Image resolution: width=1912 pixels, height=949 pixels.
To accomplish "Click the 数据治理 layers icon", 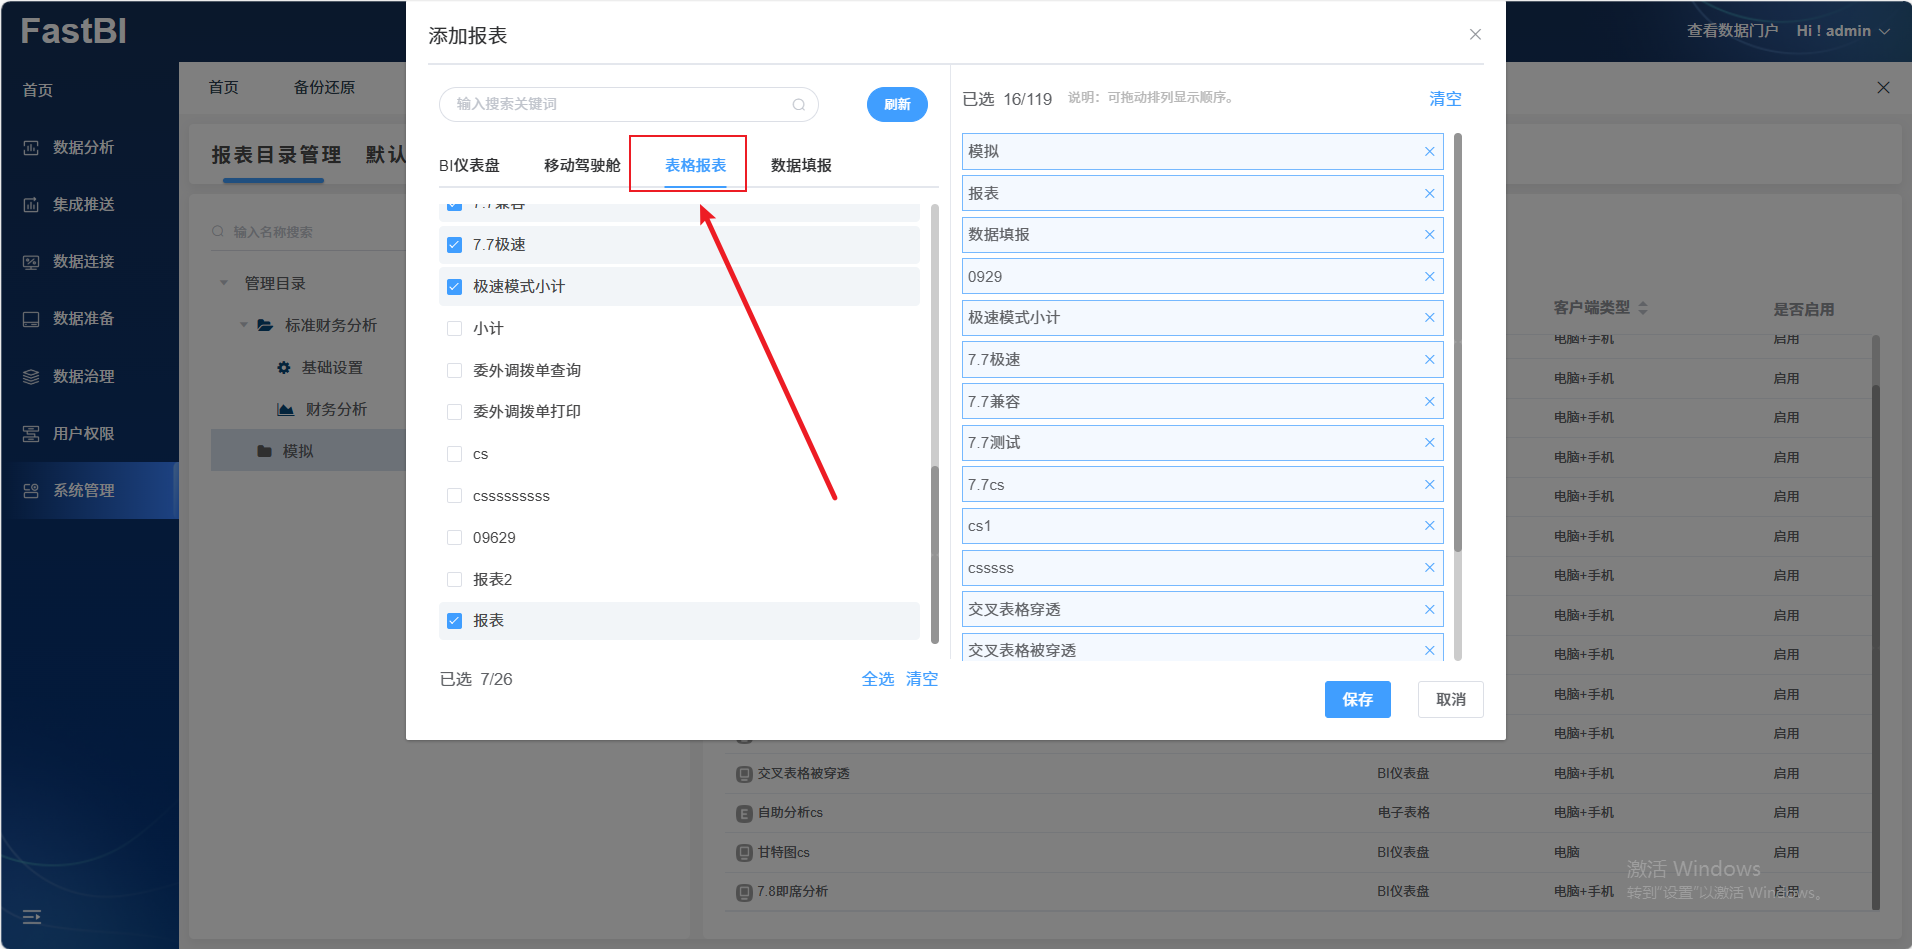I will (x=31, y=377).
